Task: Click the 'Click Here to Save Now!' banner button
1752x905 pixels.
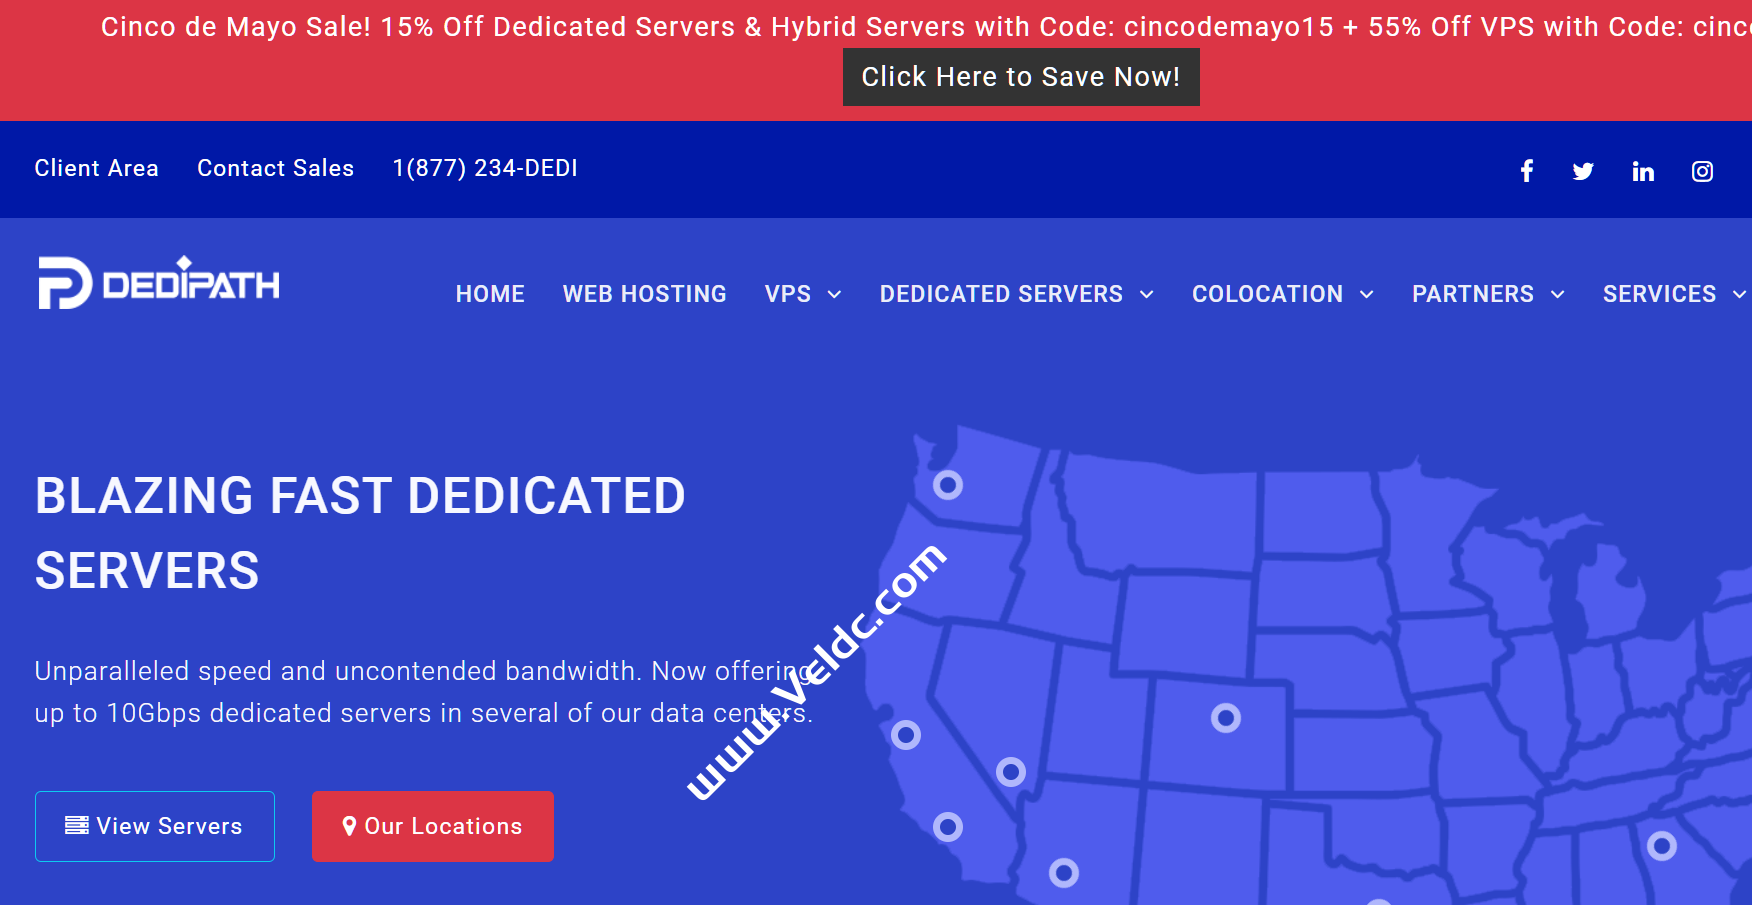Action: tap(1020, 77)
